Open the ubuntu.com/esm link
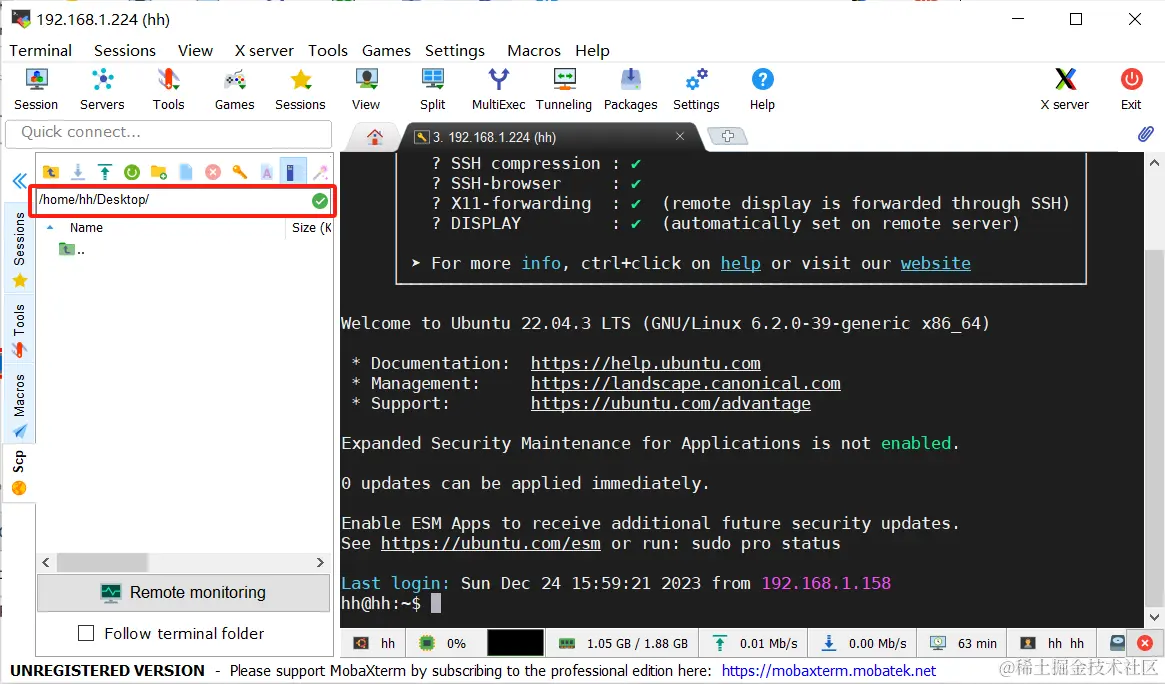The image size is (1165, 684). click(490, 543)
